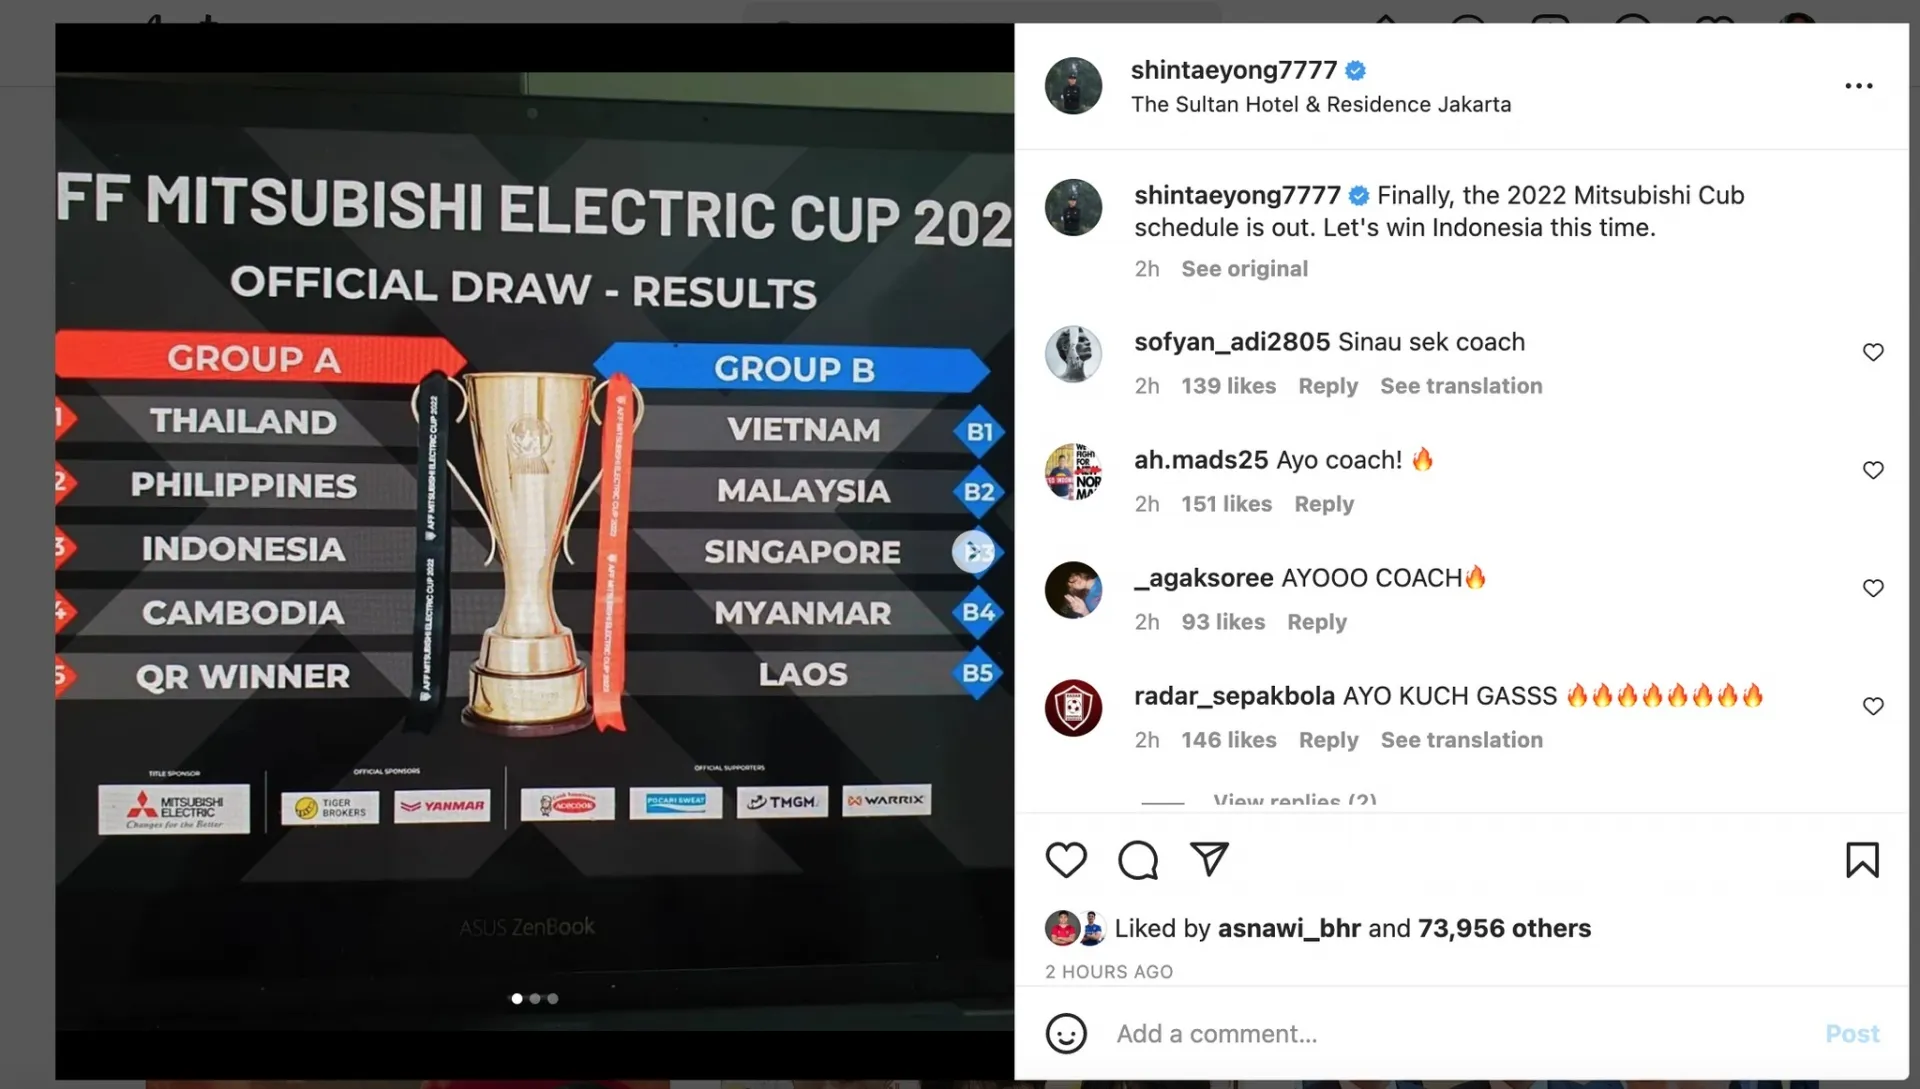Jump to the second carousel dot
The height and width of the screenshot is (1089, 1920).
pyautogui.click(x=535, y=998)
